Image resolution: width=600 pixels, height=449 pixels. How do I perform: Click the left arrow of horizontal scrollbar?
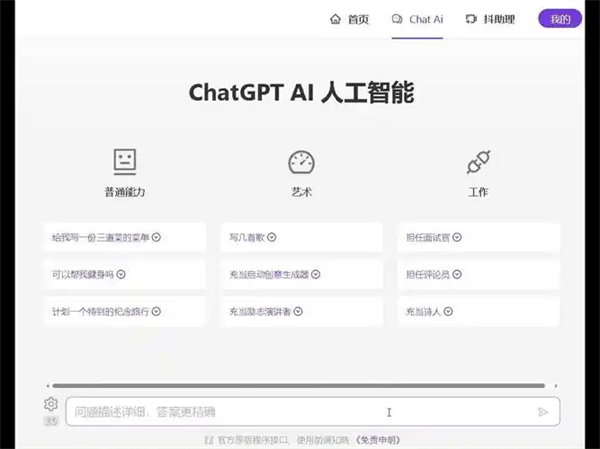[48, 385]
